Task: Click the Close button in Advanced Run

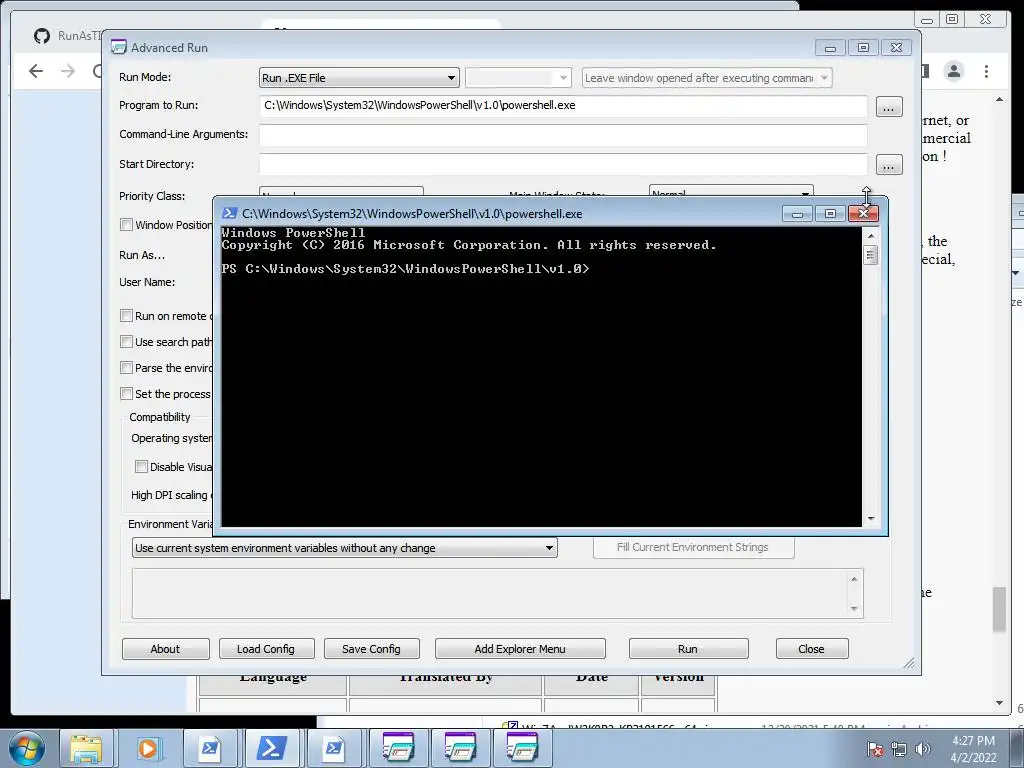Action: pyautogui.click(x=812, y=648)
